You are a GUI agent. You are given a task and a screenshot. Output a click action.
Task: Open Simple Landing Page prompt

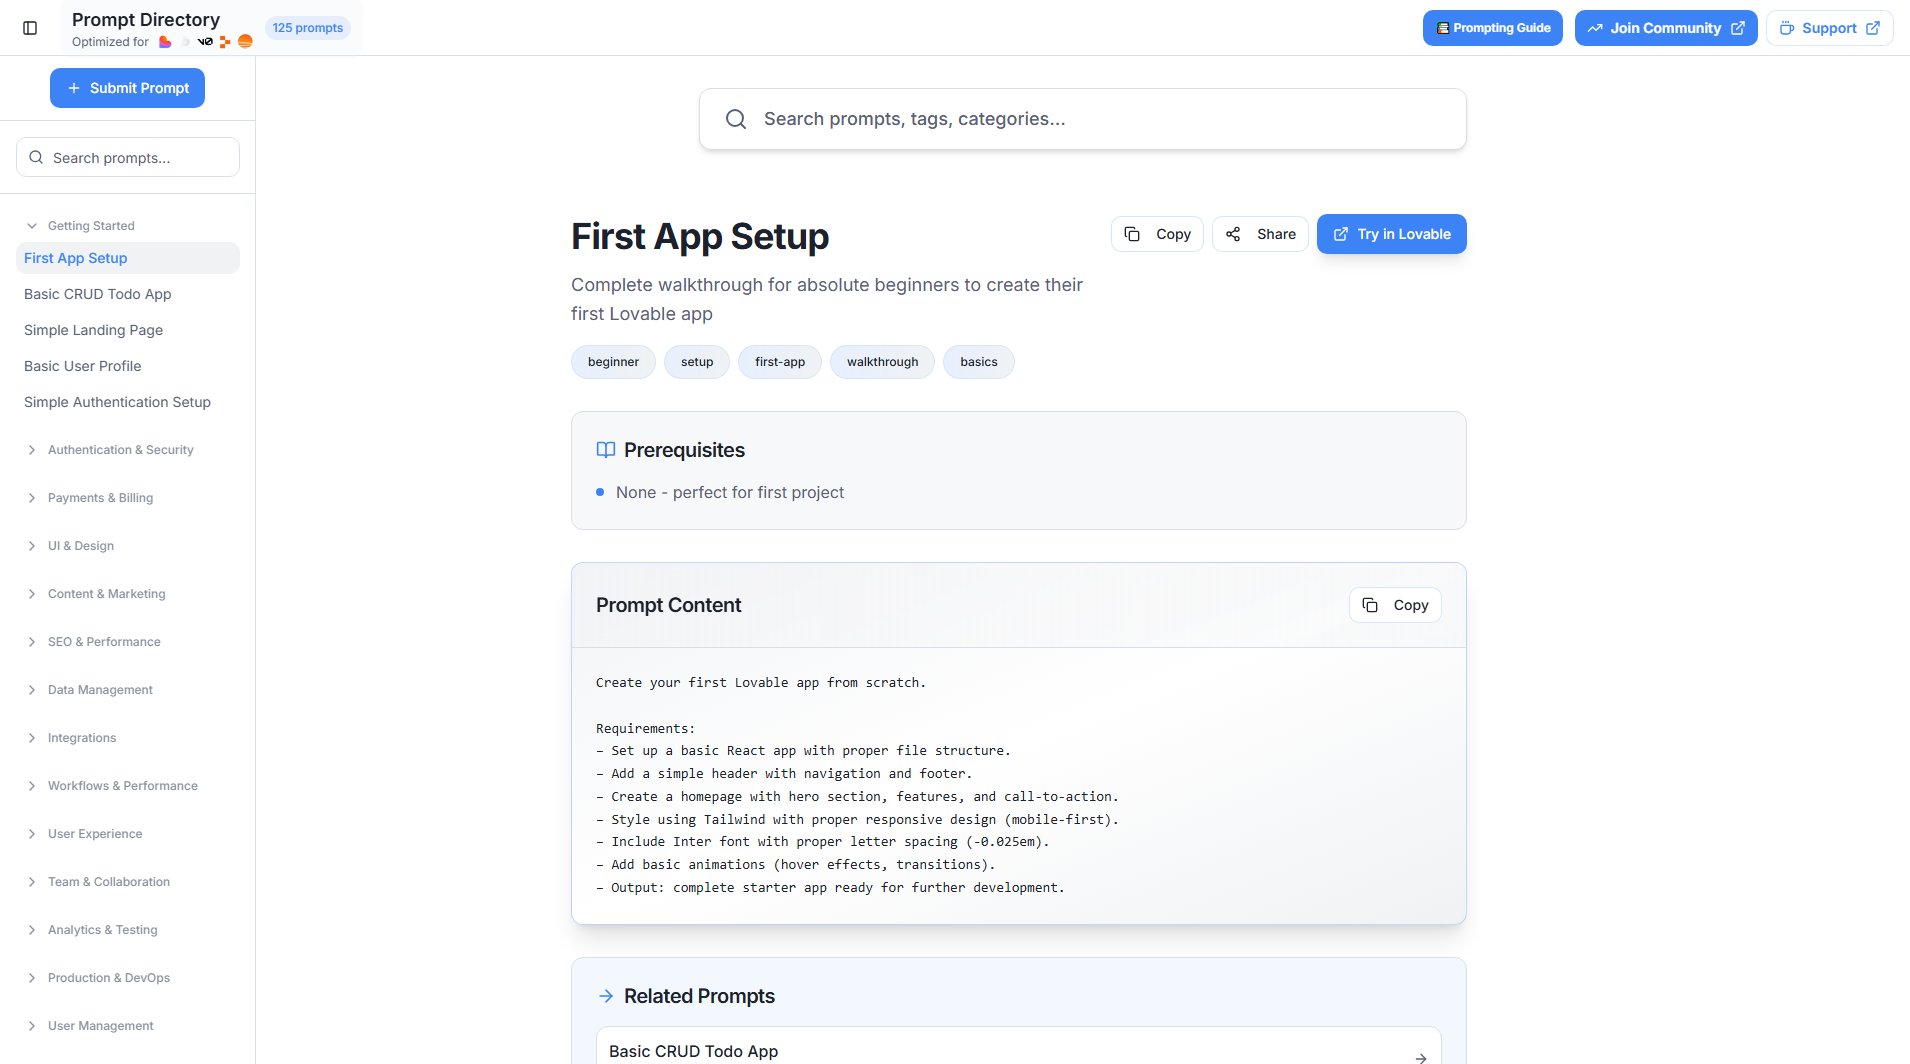click(x=128, y=330)
